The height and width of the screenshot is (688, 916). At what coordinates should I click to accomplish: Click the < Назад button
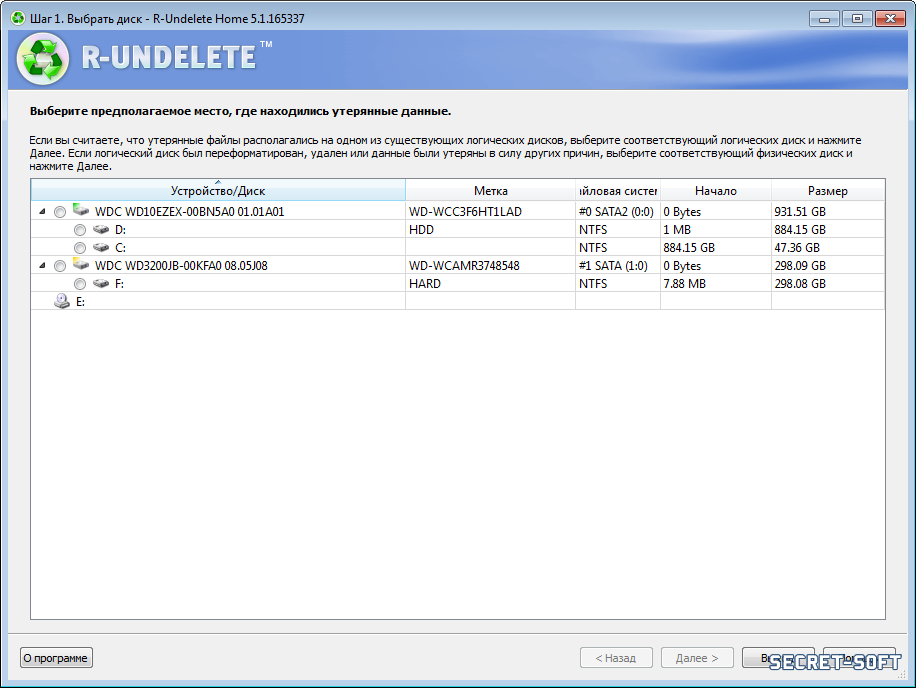616,658
